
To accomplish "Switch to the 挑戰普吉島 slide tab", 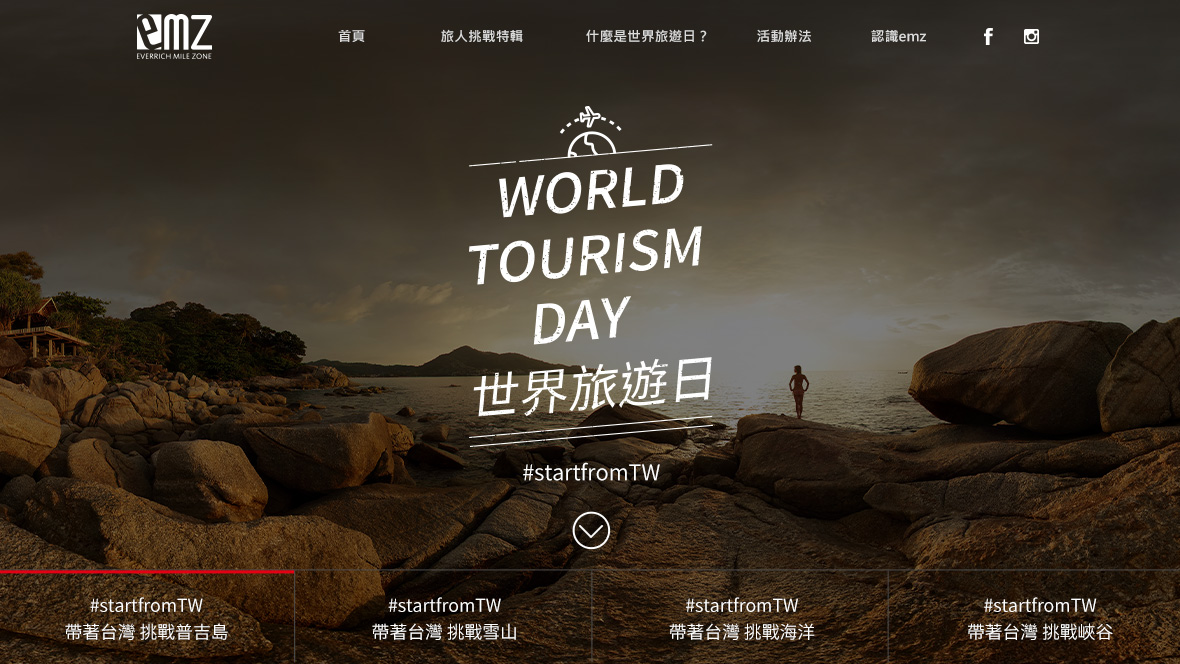I will pos(147,619).
